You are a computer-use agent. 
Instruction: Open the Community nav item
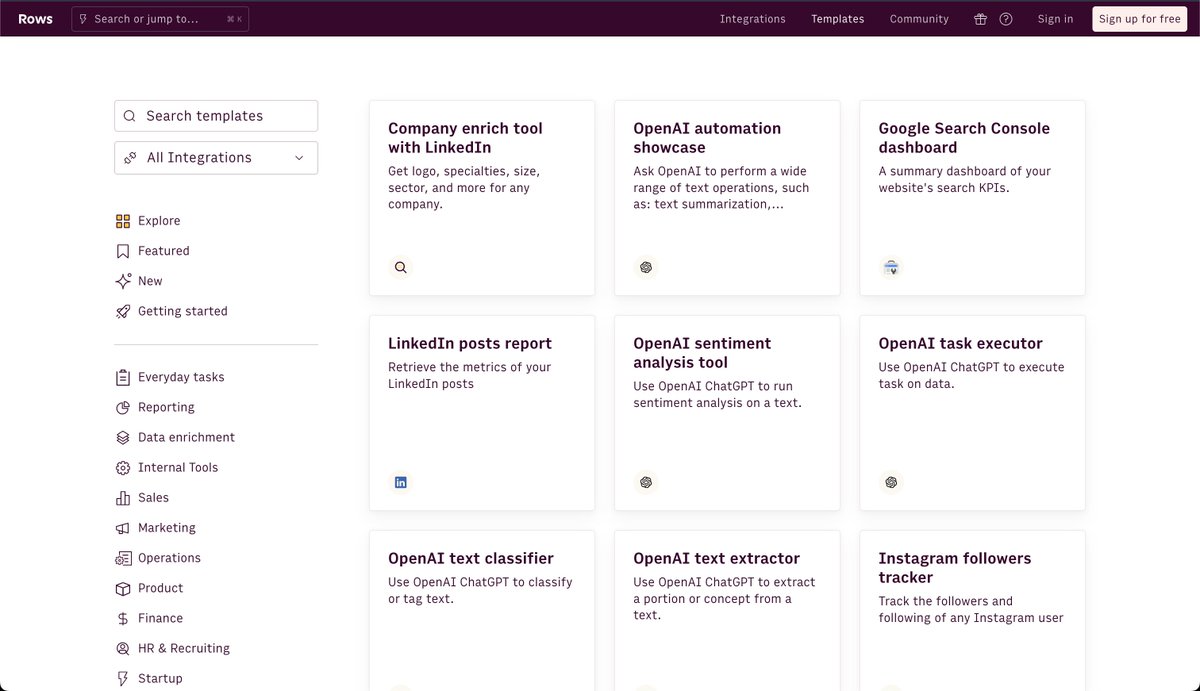pos(919,19)
